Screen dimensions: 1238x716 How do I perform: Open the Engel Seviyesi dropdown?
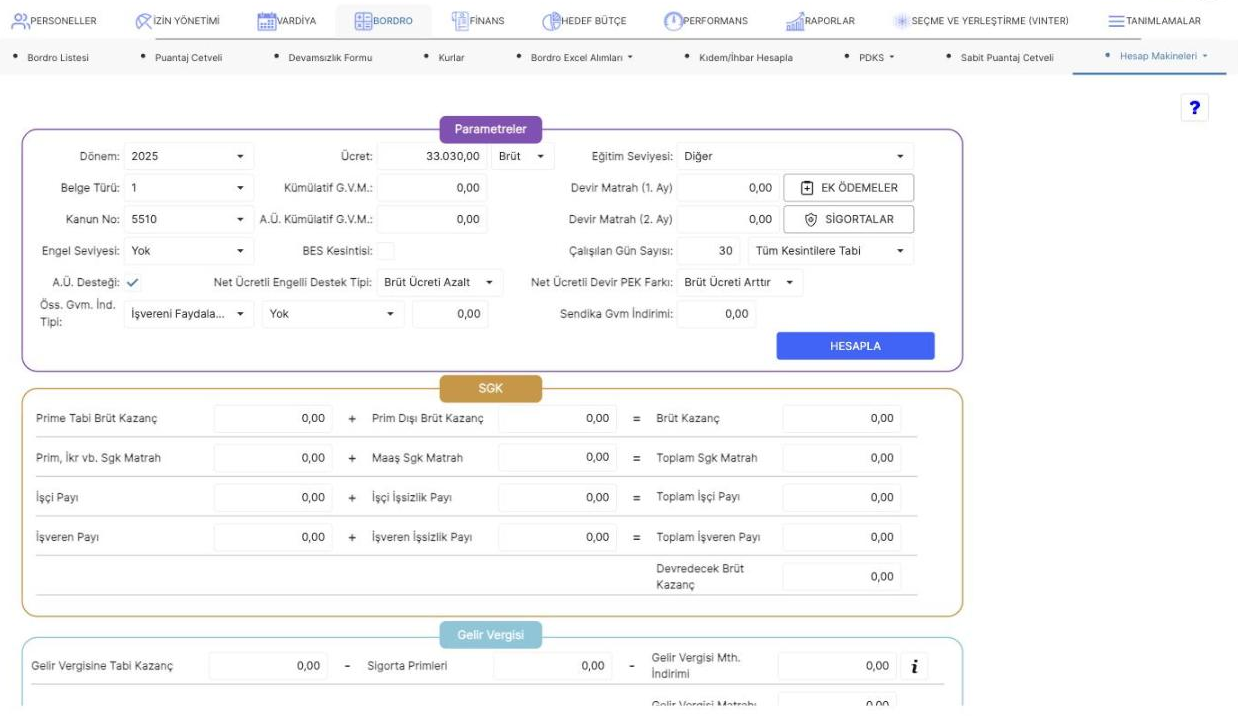(x=189, y=250)
